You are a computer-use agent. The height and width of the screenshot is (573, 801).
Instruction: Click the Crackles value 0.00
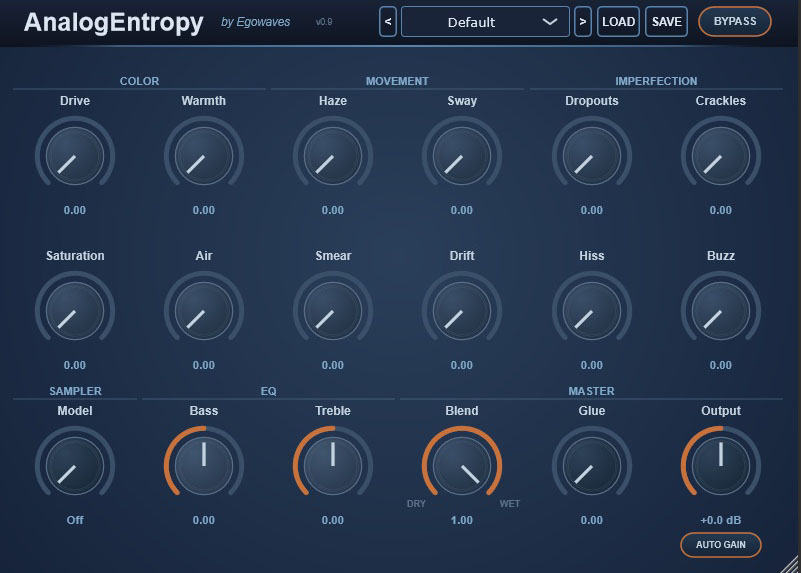[x=721, y=210]
